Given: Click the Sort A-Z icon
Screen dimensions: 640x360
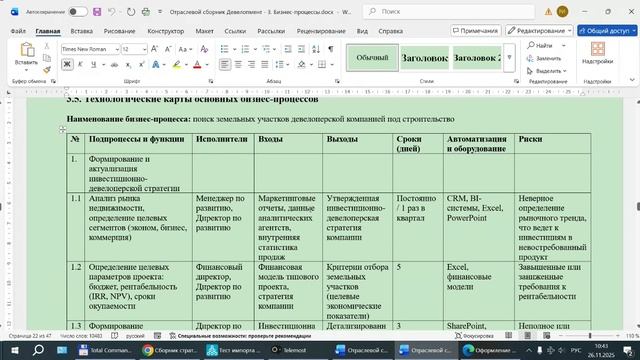Looking at the screenshot, I should click(x=316, y=49).
